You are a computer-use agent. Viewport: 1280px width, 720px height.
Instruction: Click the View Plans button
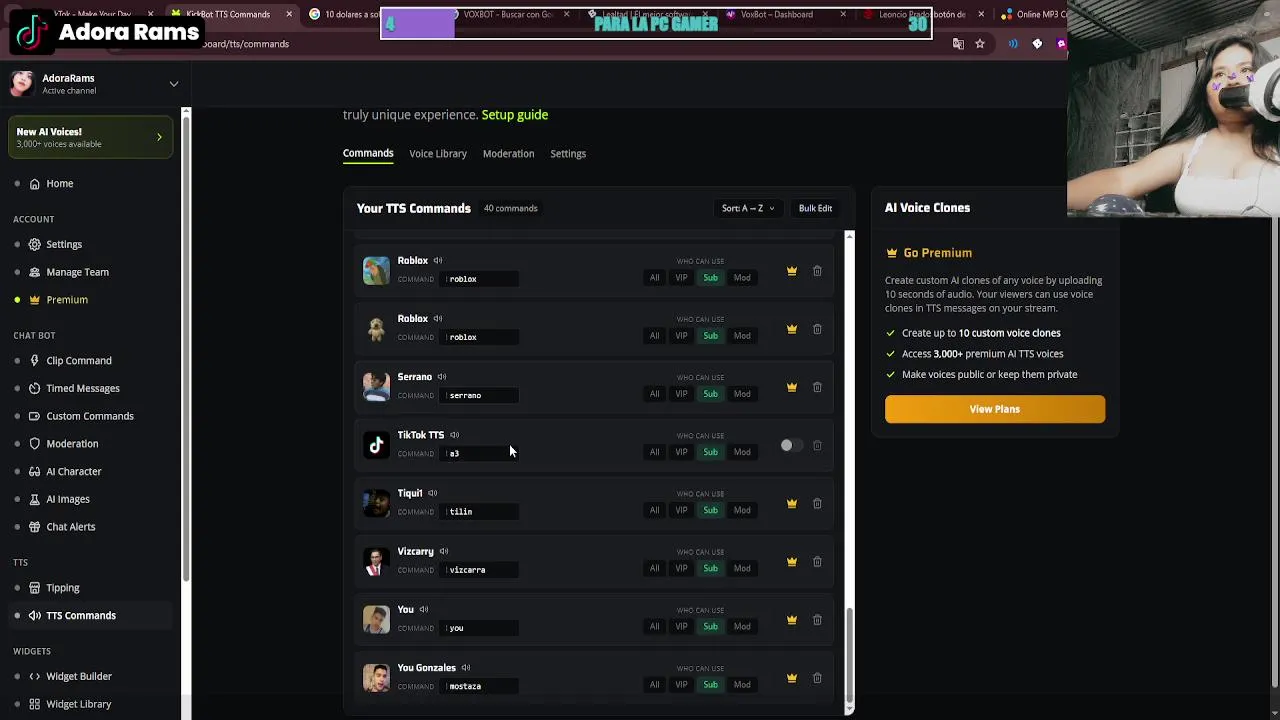pos(995,409)
